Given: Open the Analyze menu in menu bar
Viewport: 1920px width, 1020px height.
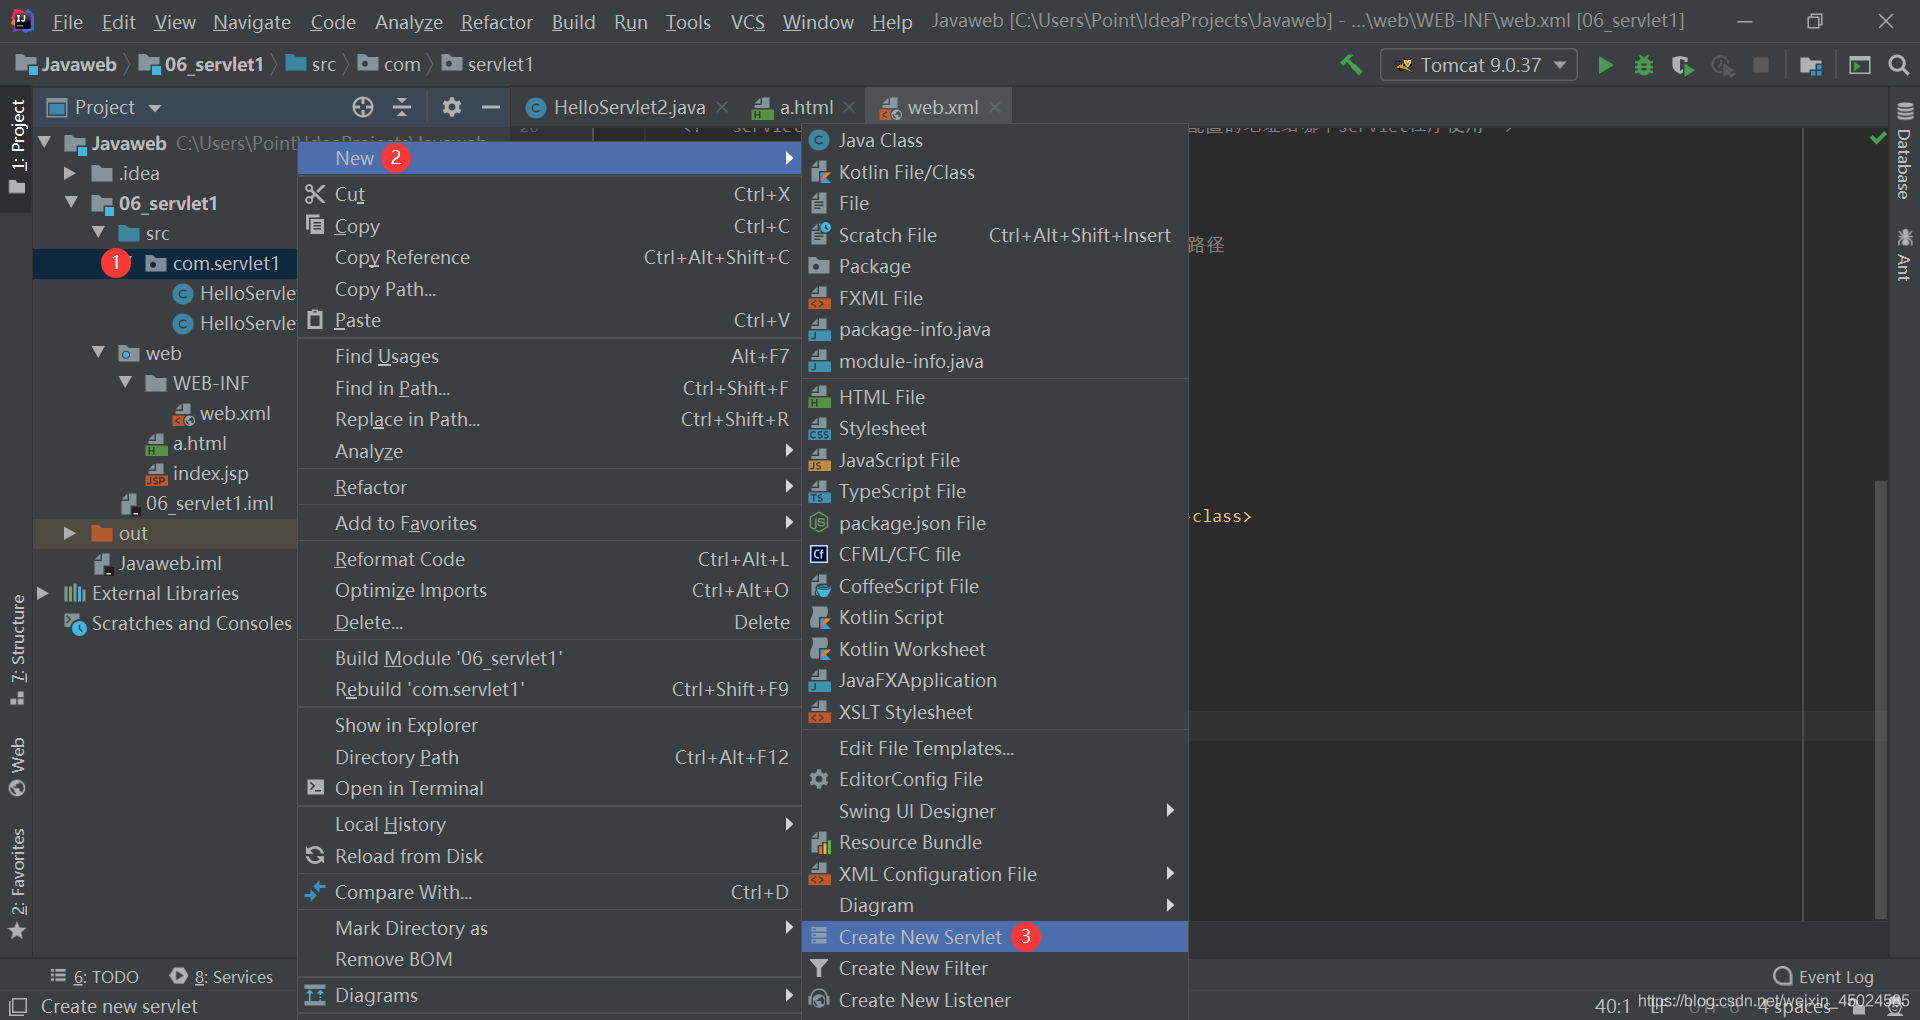Looking at the screenshot, I should pyautogui.click(x=408, y=22).
